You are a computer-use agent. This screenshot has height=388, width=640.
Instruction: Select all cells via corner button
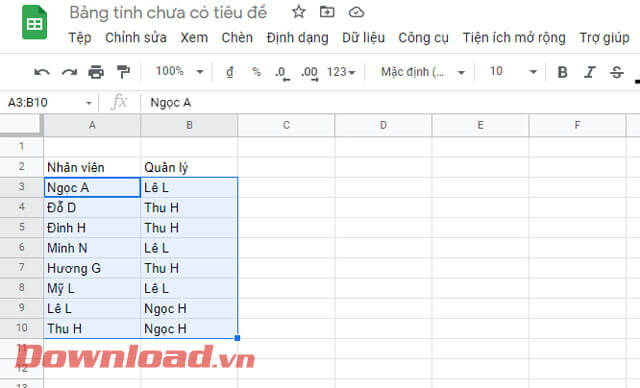tap(21, 125)
